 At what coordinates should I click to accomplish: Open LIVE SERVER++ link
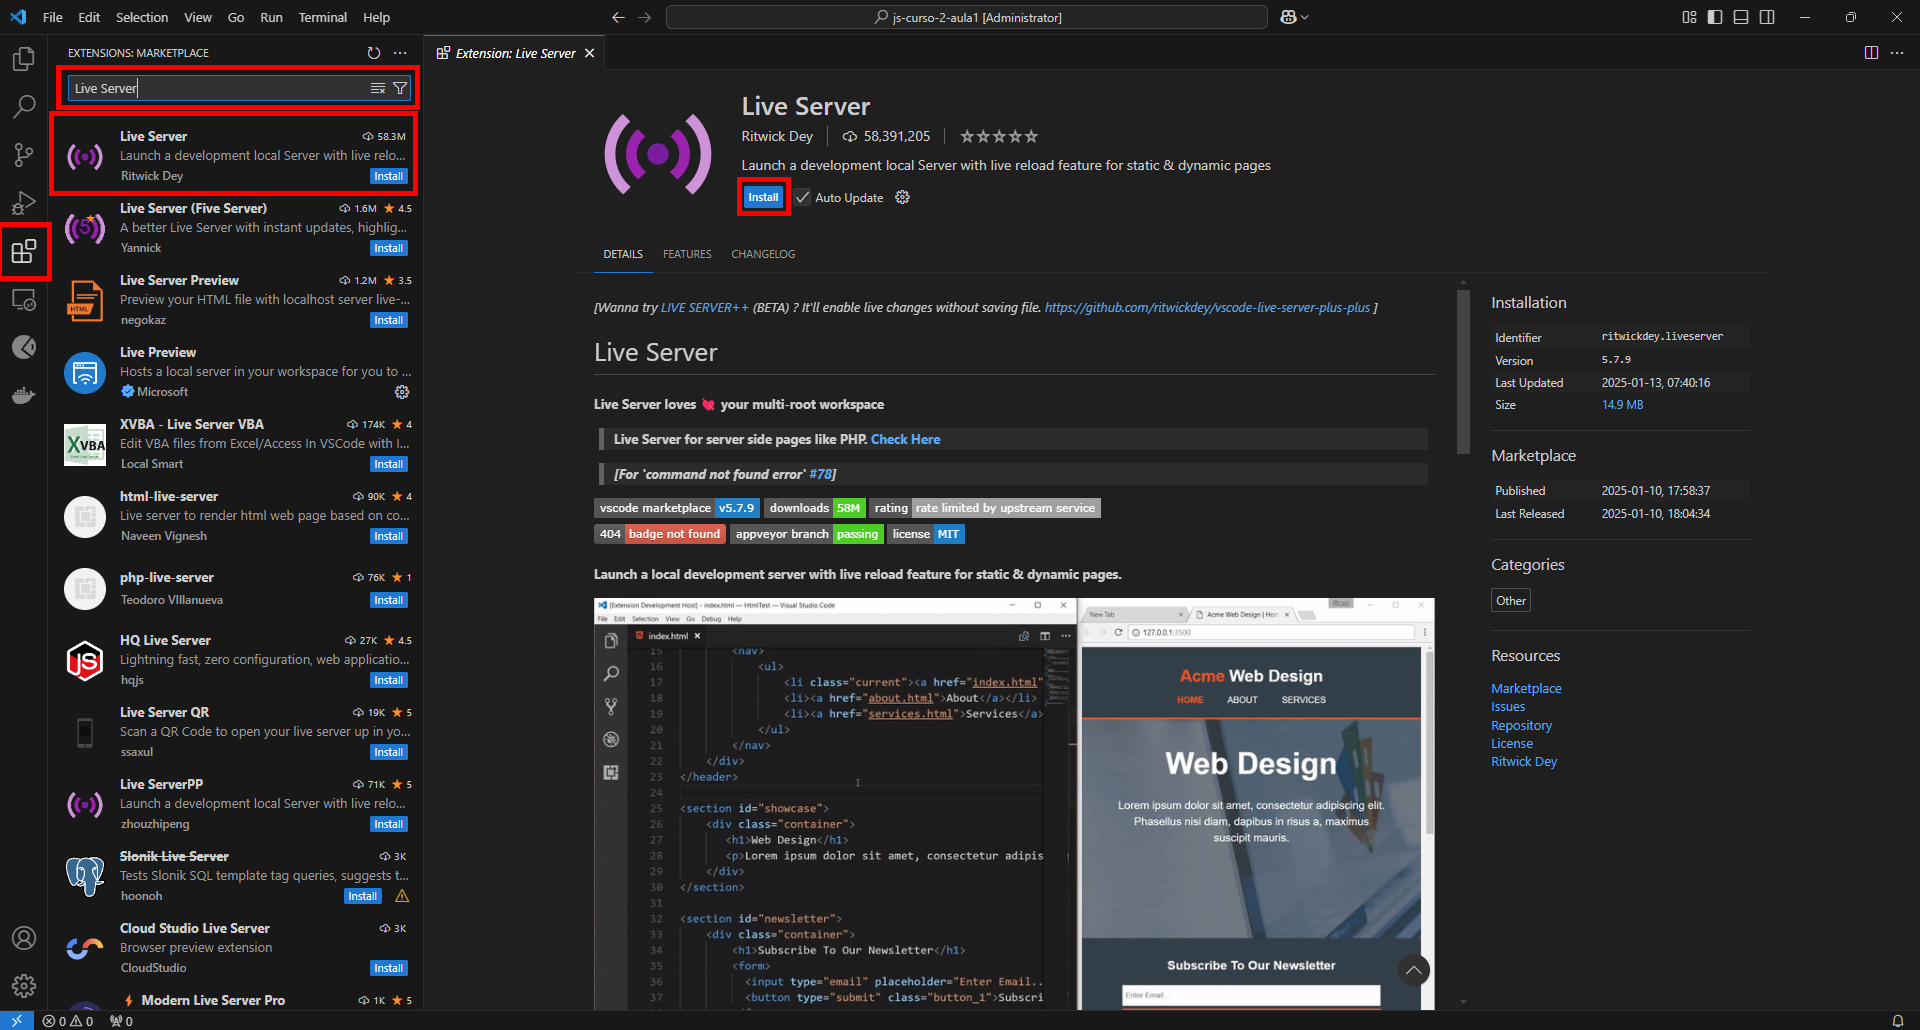point(704,308)
